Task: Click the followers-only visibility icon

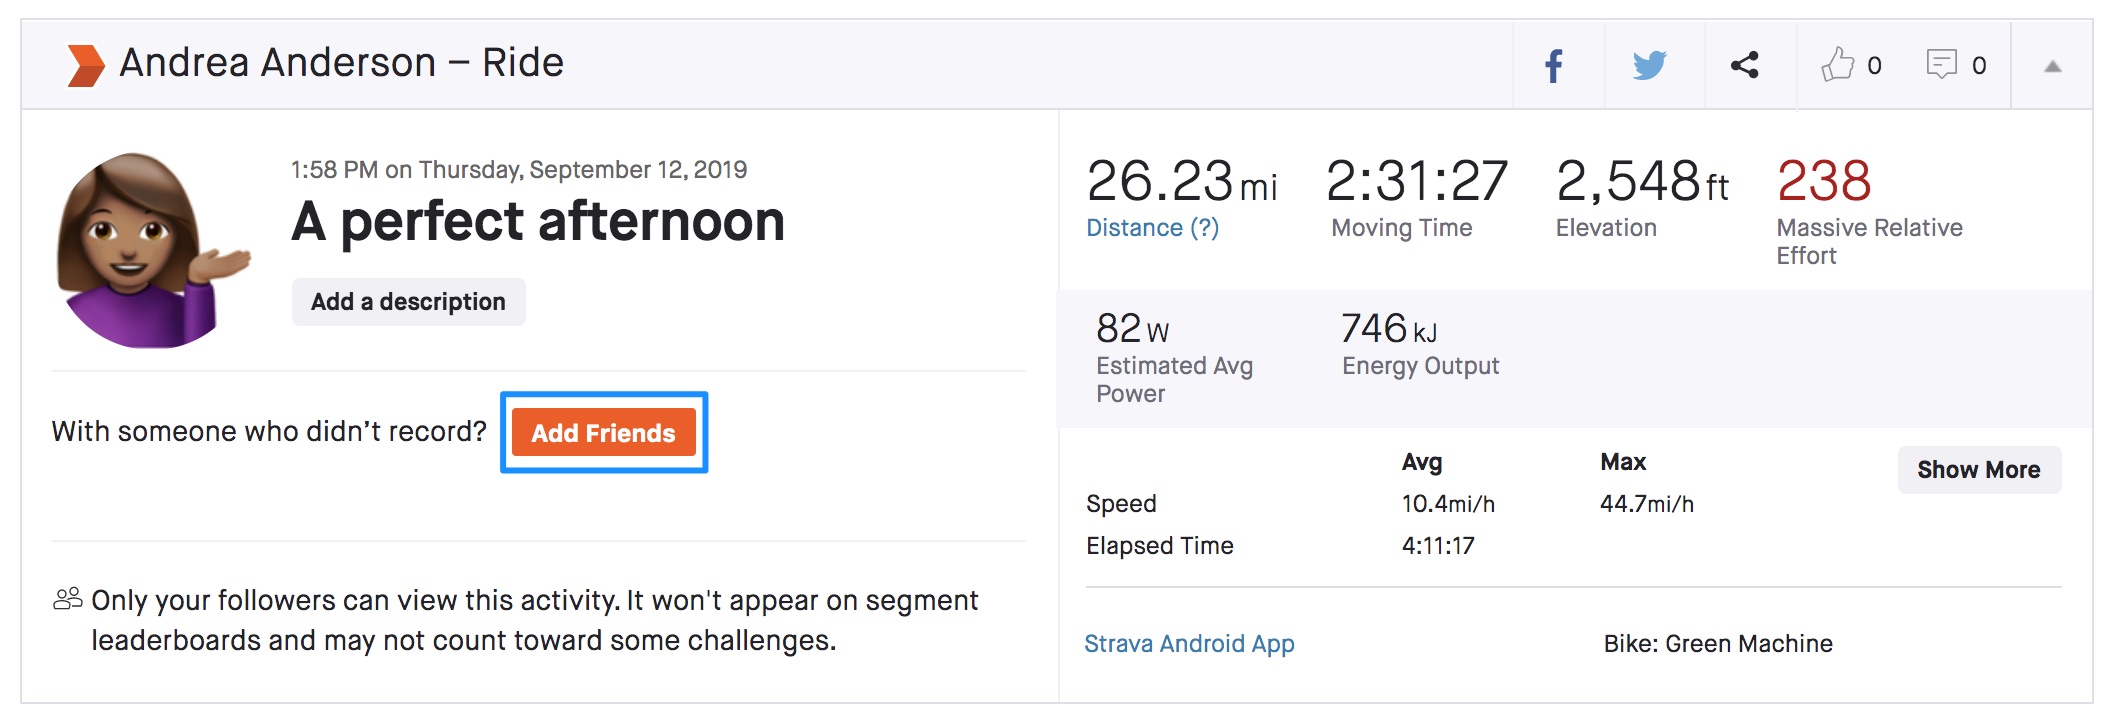Action: (x=68, y=599)
